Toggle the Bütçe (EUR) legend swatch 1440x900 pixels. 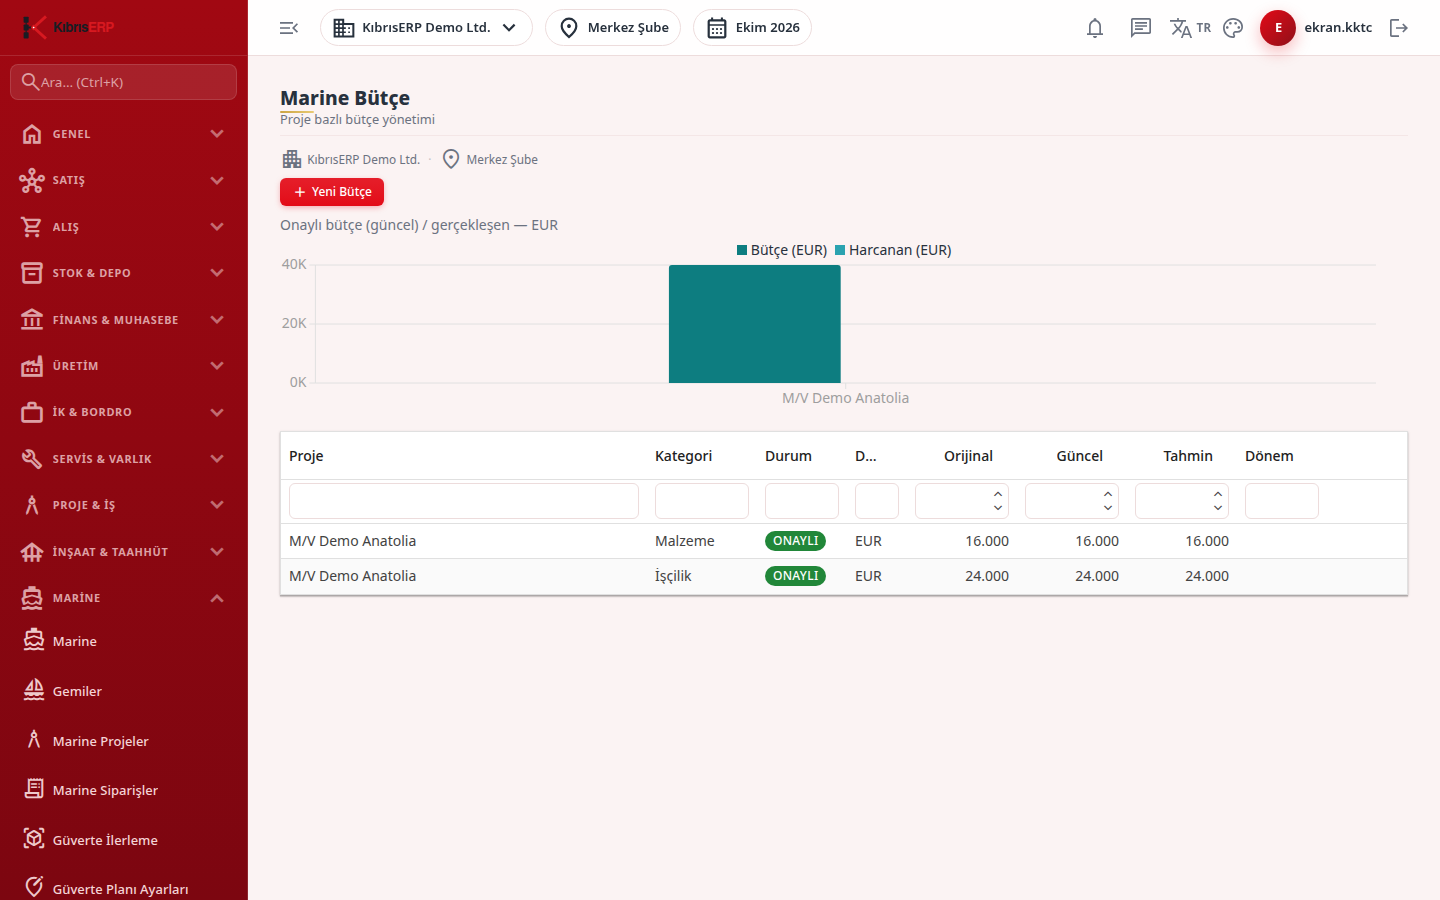[x=742, y=250]
